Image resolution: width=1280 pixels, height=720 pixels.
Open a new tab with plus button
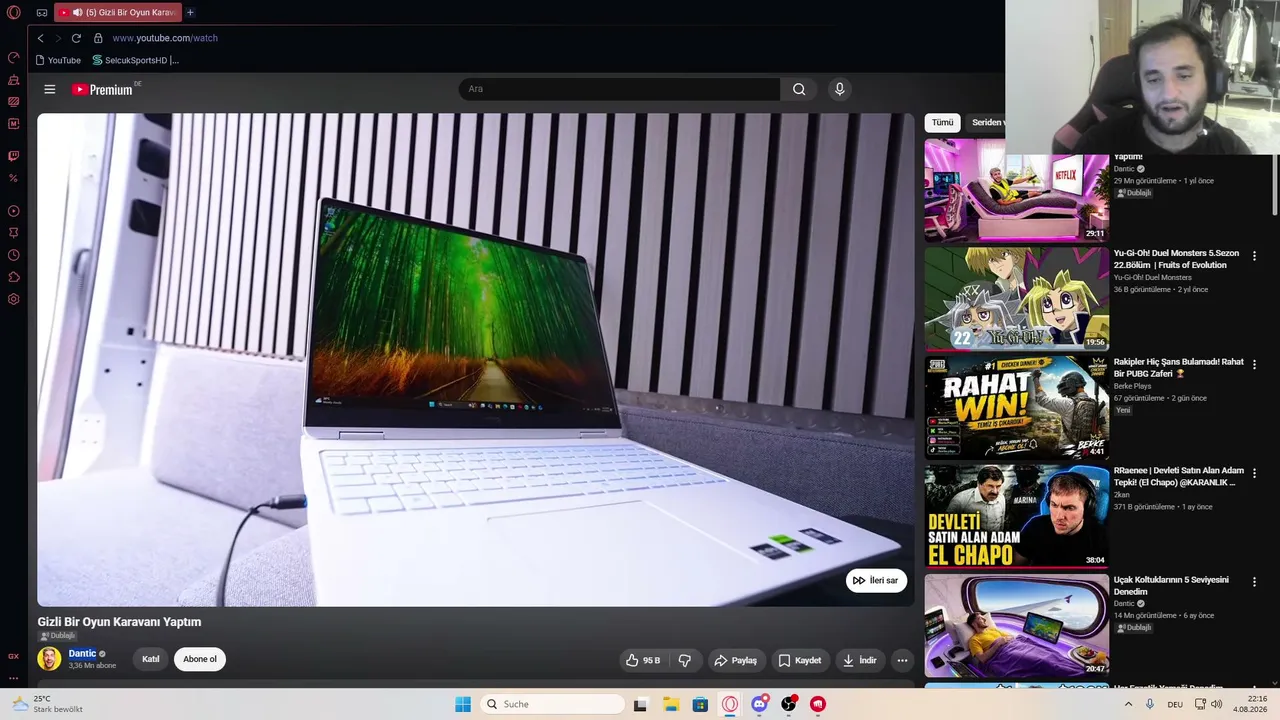[190, 13]
